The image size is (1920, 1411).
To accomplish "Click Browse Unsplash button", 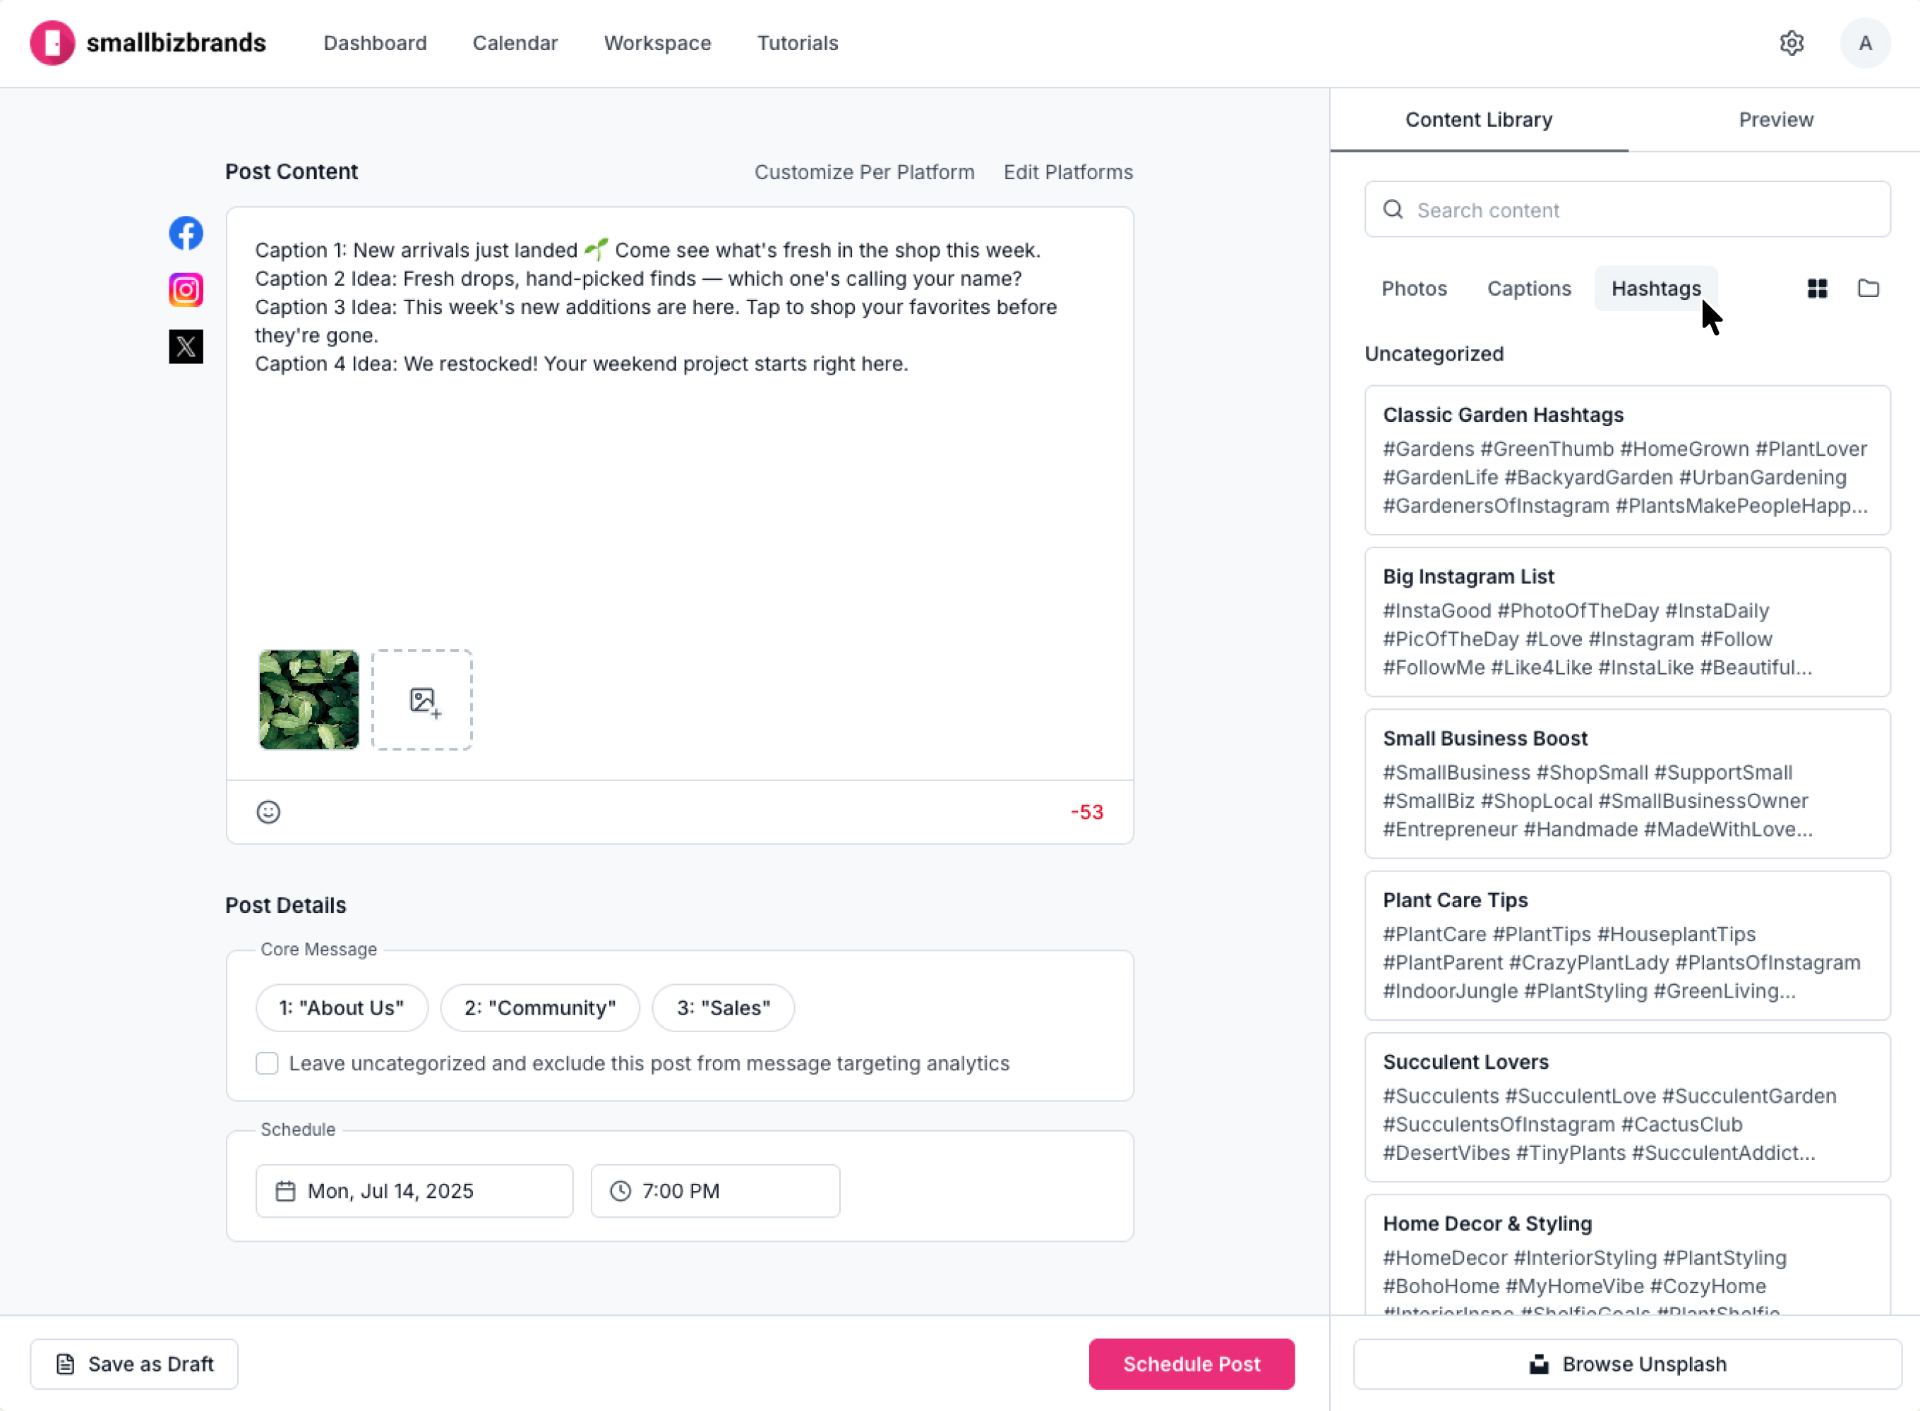I will click(1627, 1364).
